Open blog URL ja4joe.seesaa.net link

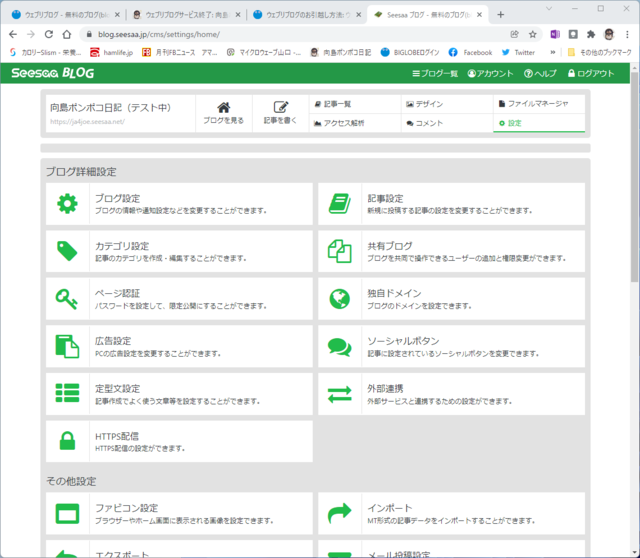[x=87, y=122]
